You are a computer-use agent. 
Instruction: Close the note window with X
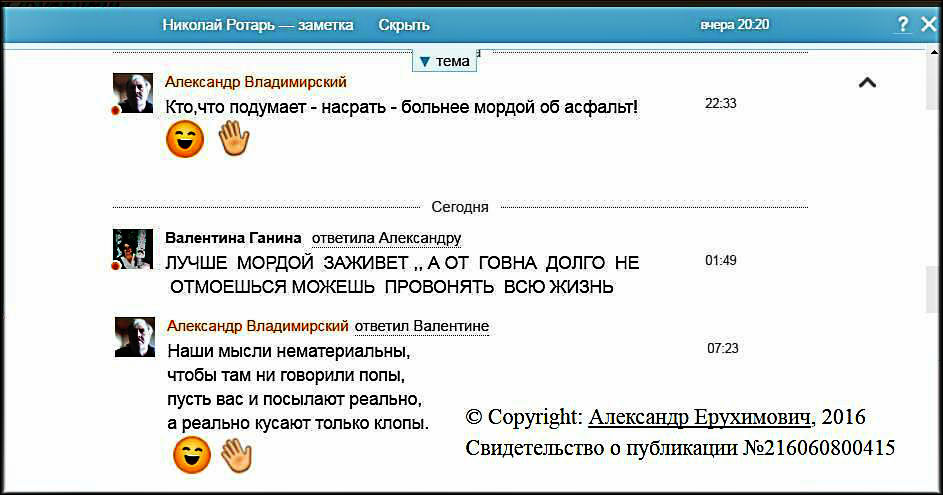pyautogui.click(x=929, y=24)
